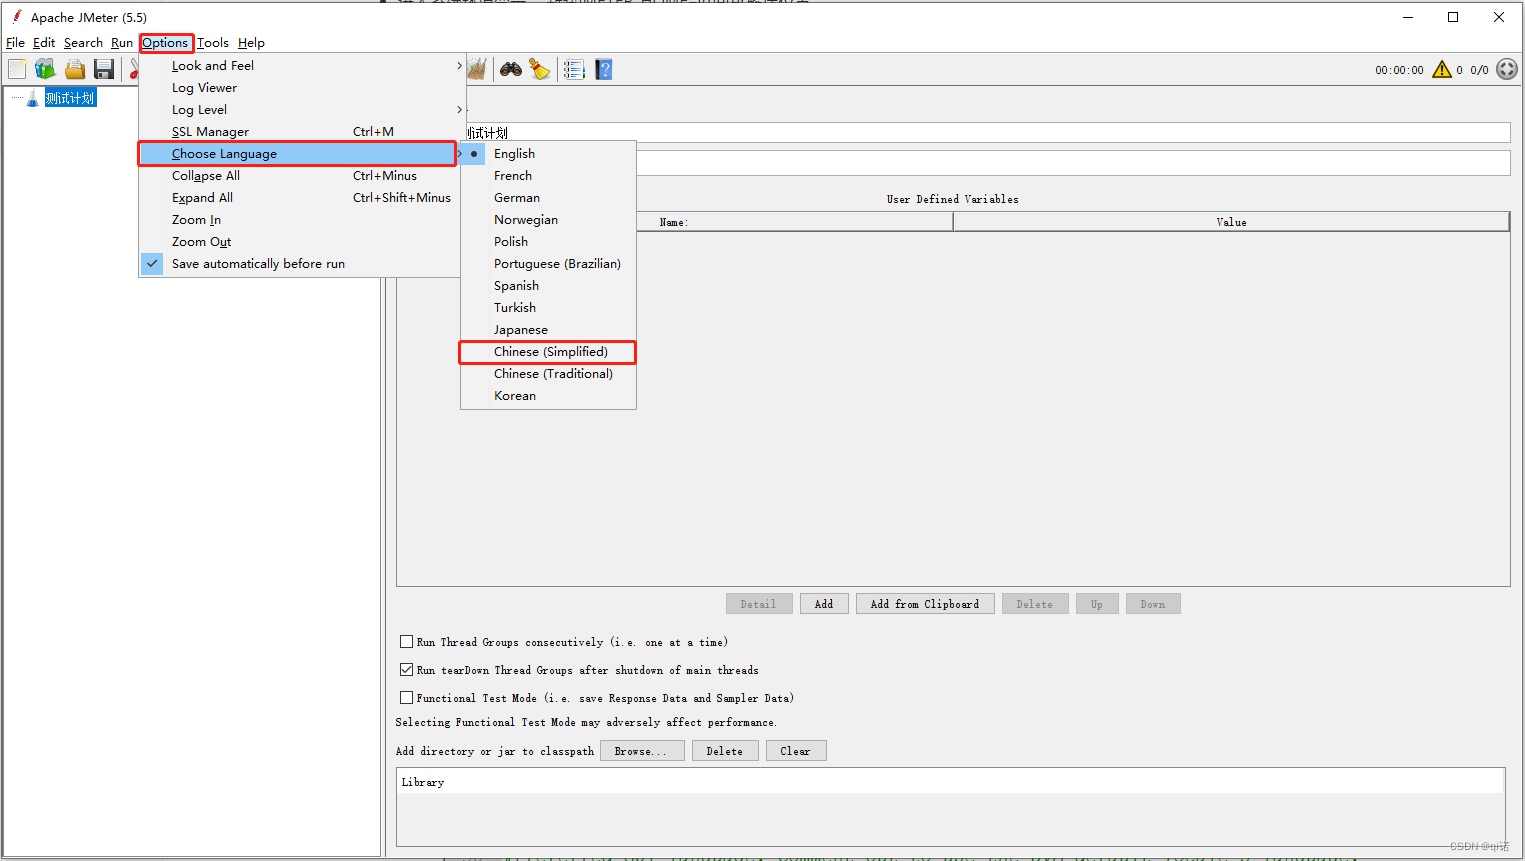Open the Search menu
The image size is (1525, 861).
[83, 43]
